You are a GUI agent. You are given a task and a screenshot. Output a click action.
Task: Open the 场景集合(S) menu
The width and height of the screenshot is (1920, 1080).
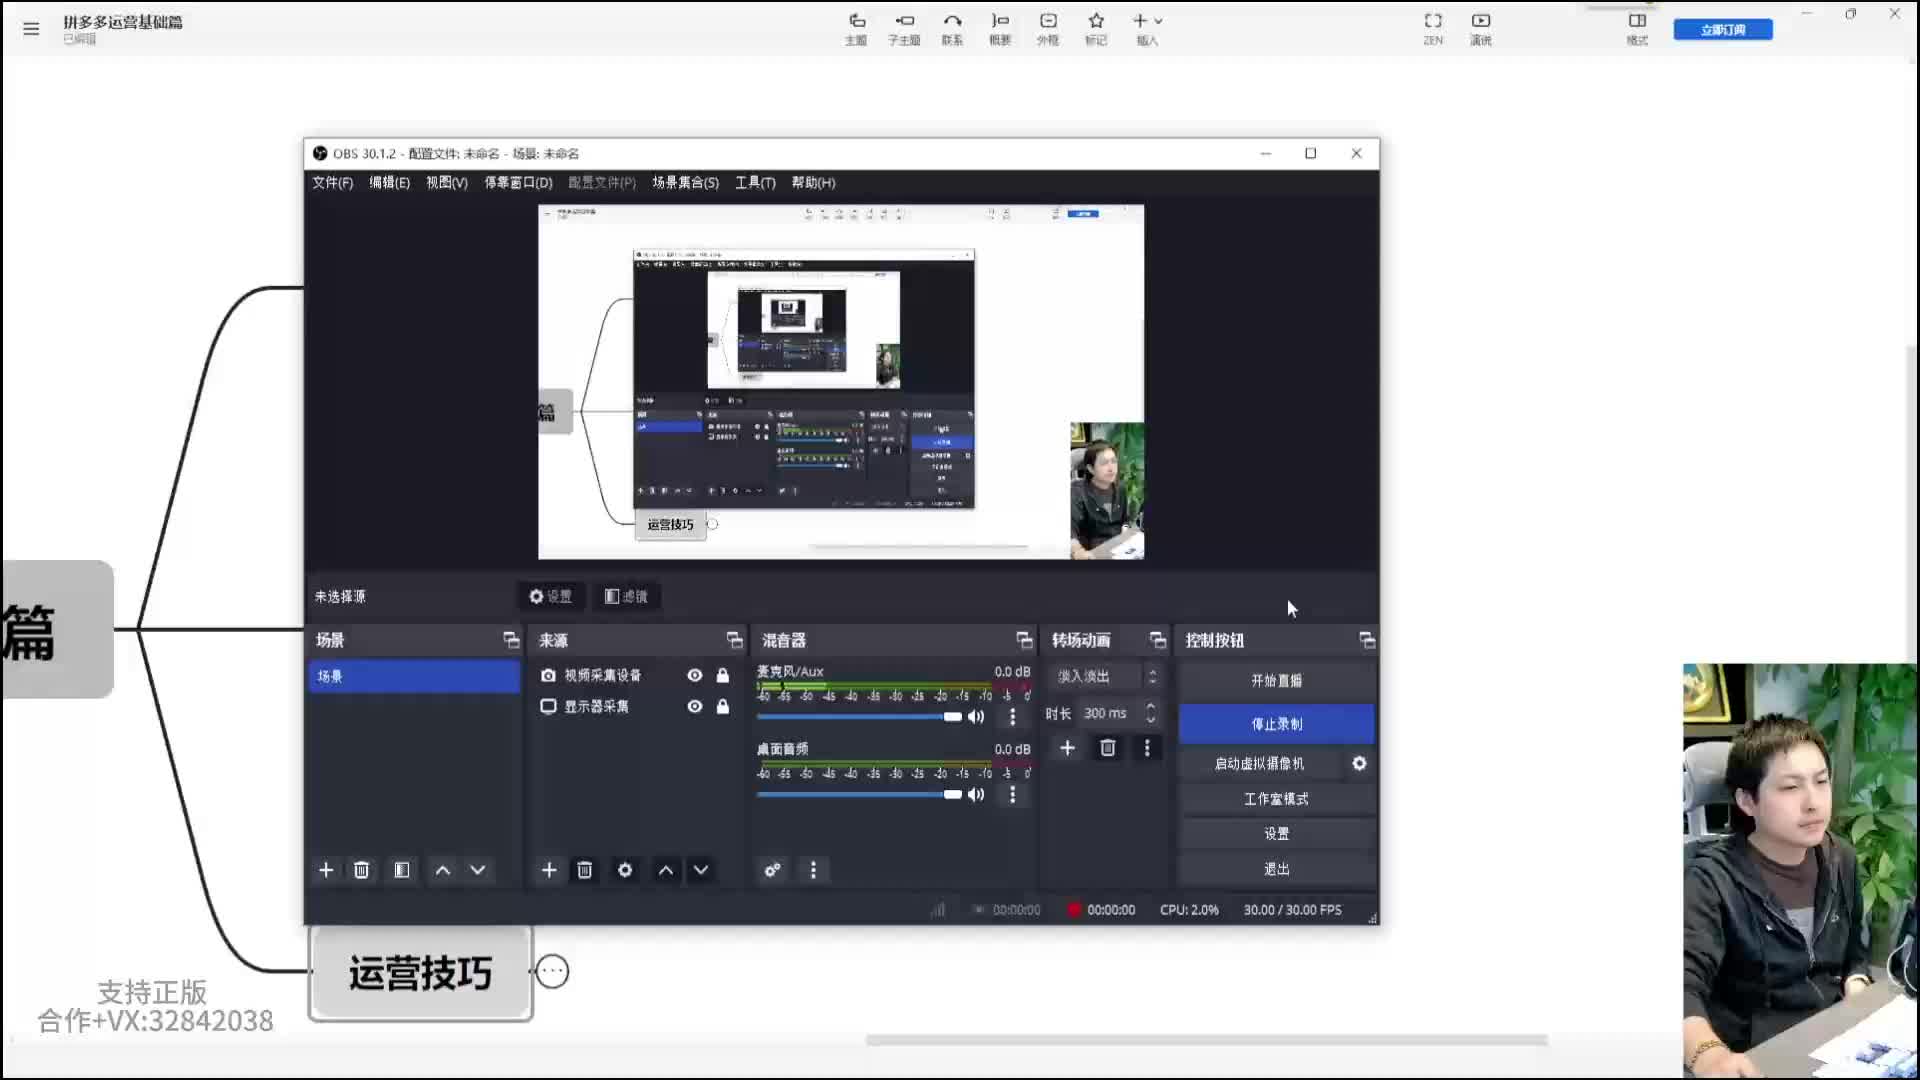[686, 182]
